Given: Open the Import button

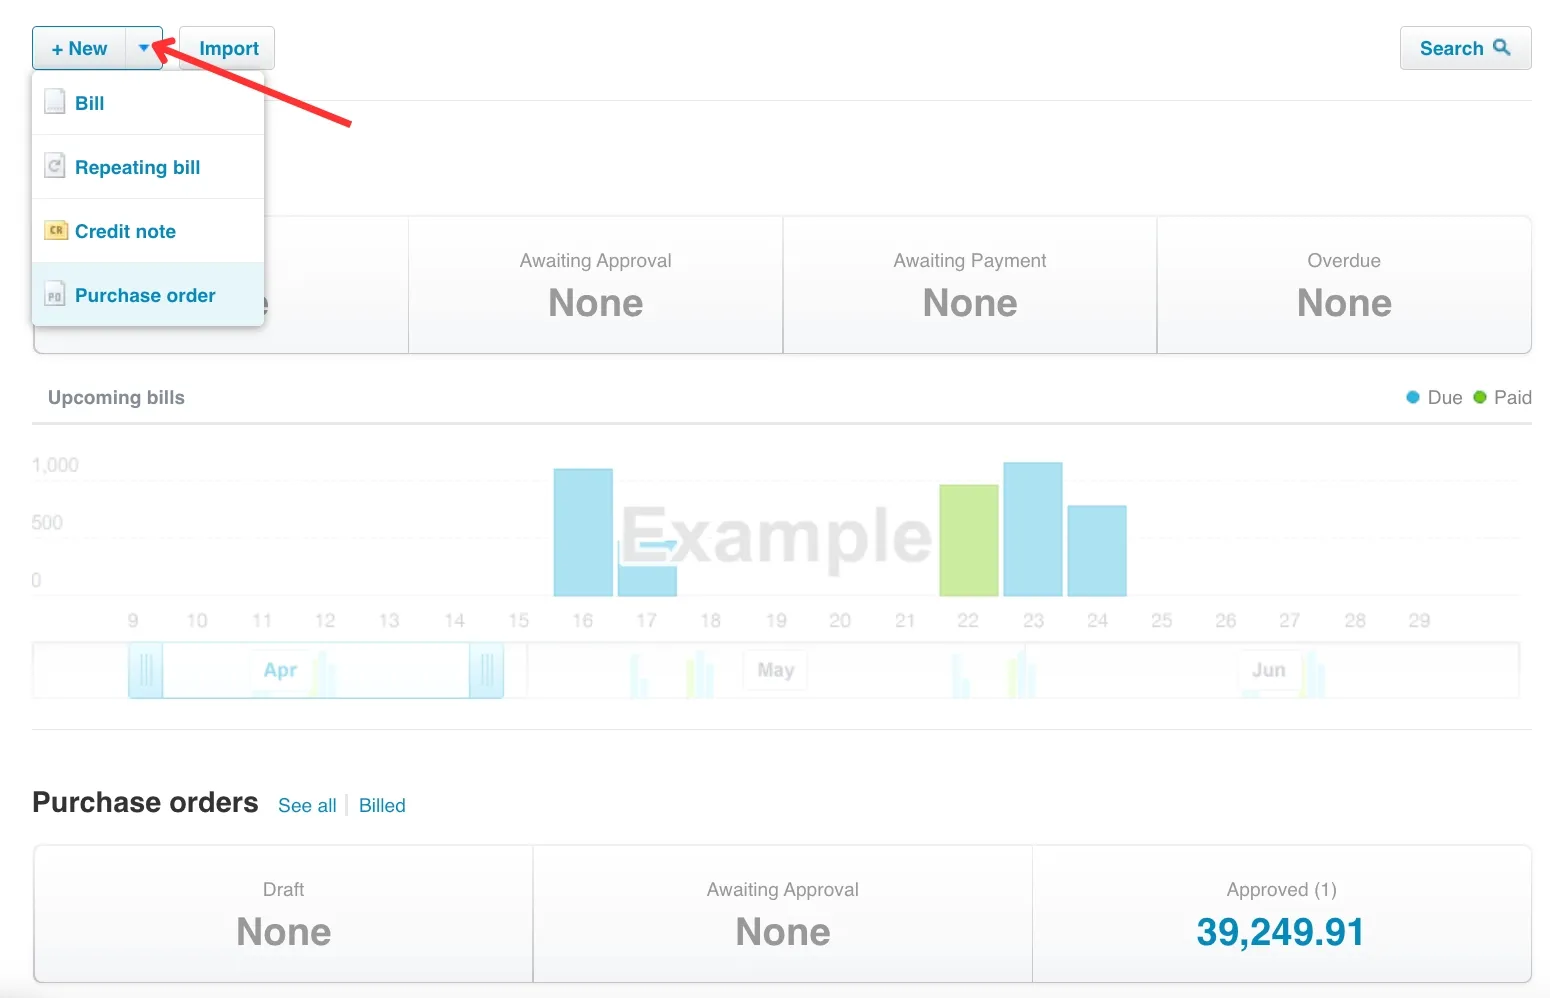Looking at the screenshot, I should (227, 48).
